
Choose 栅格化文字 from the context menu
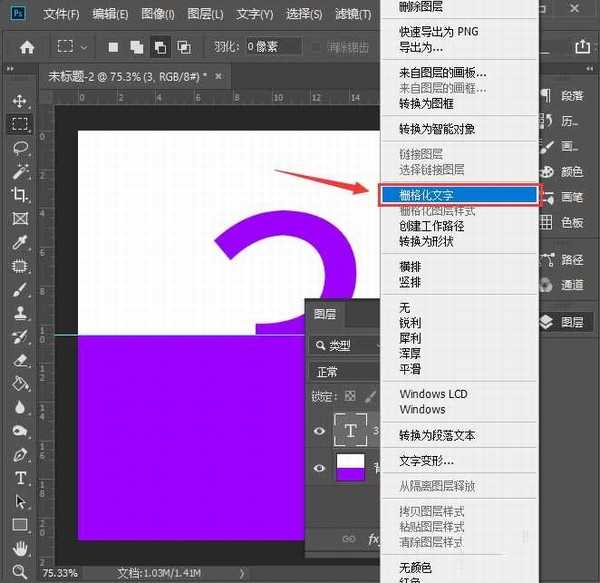[458, 195]
